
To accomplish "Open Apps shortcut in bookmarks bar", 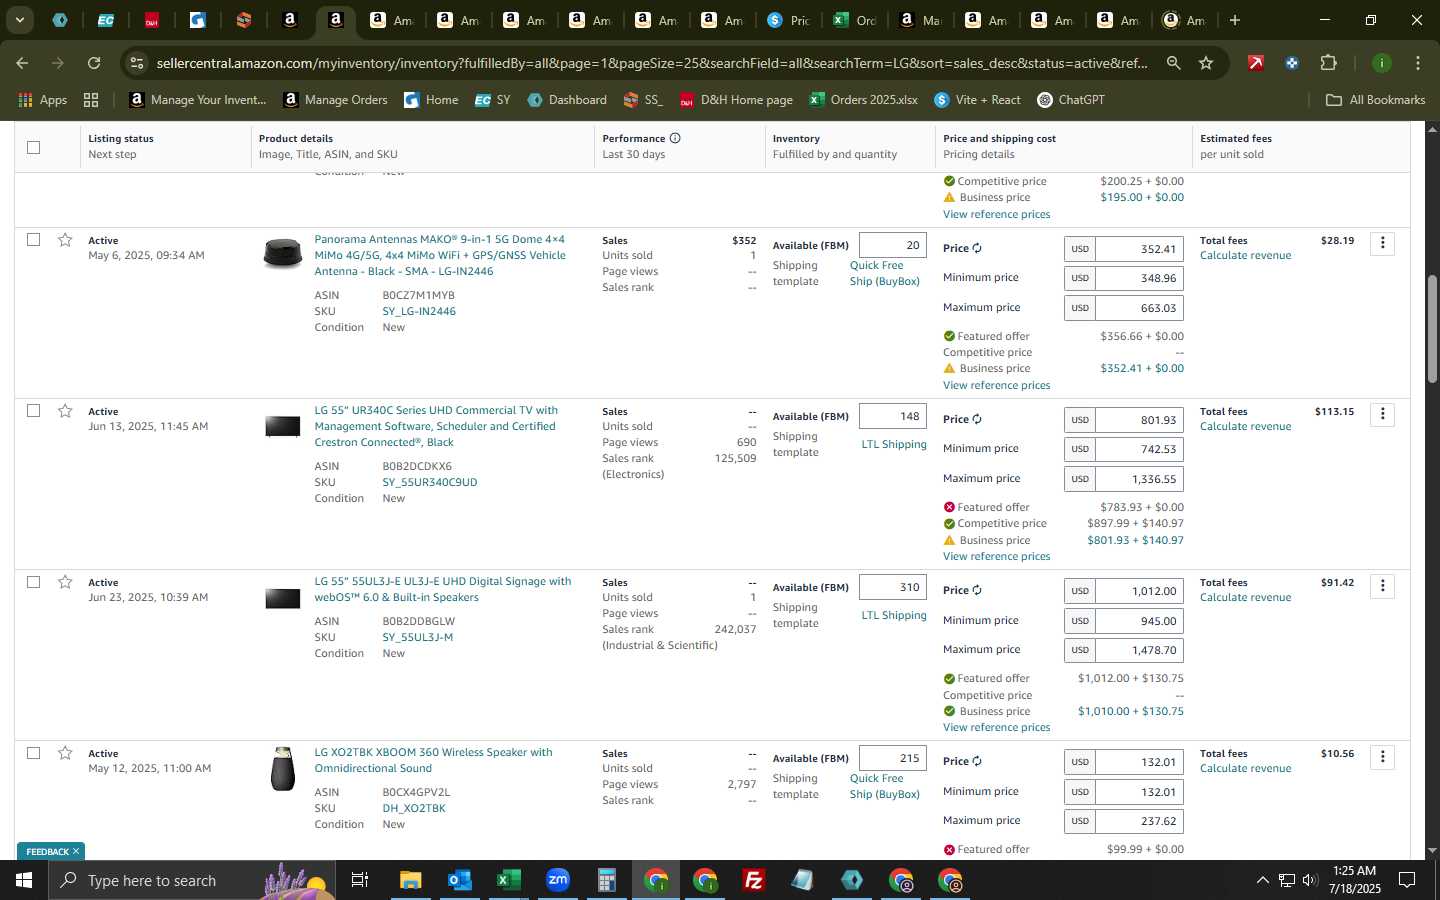I will [x=43, y=100].
